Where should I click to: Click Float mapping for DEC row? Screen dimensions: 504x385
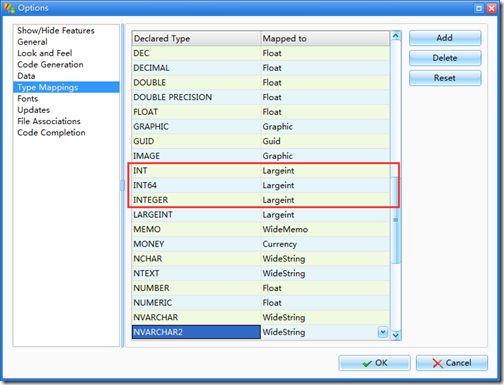325,53
